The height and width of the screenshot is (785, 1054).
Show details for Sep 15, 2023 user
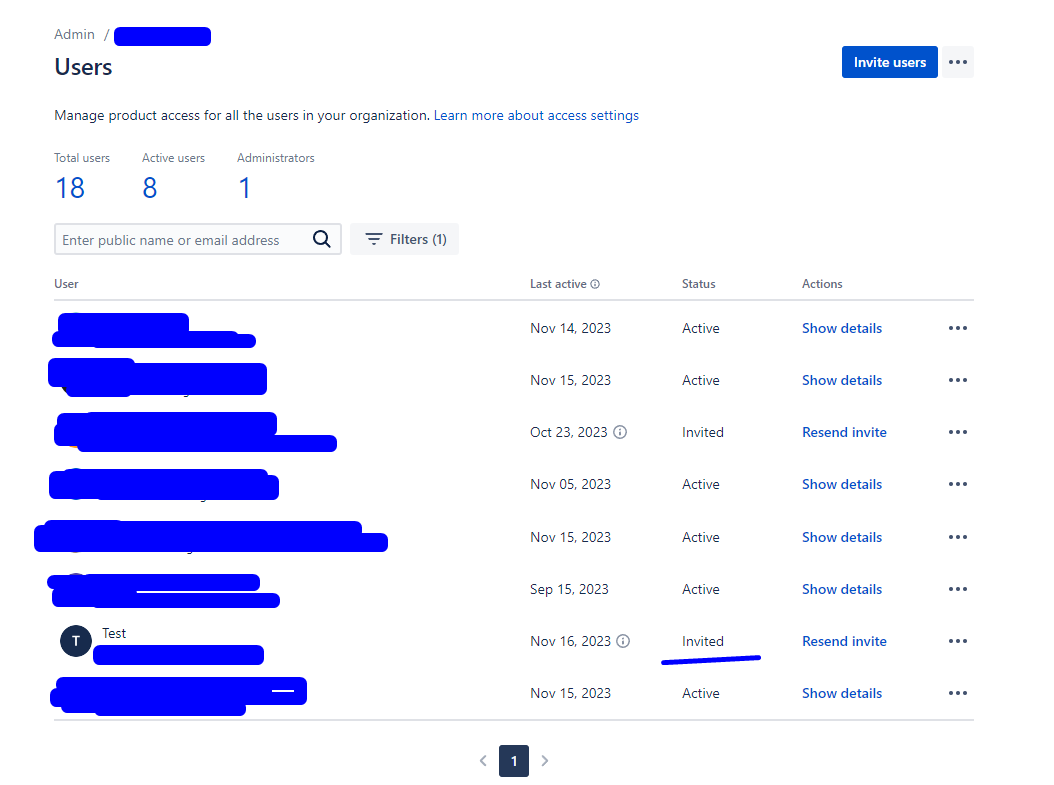point(842,589)
